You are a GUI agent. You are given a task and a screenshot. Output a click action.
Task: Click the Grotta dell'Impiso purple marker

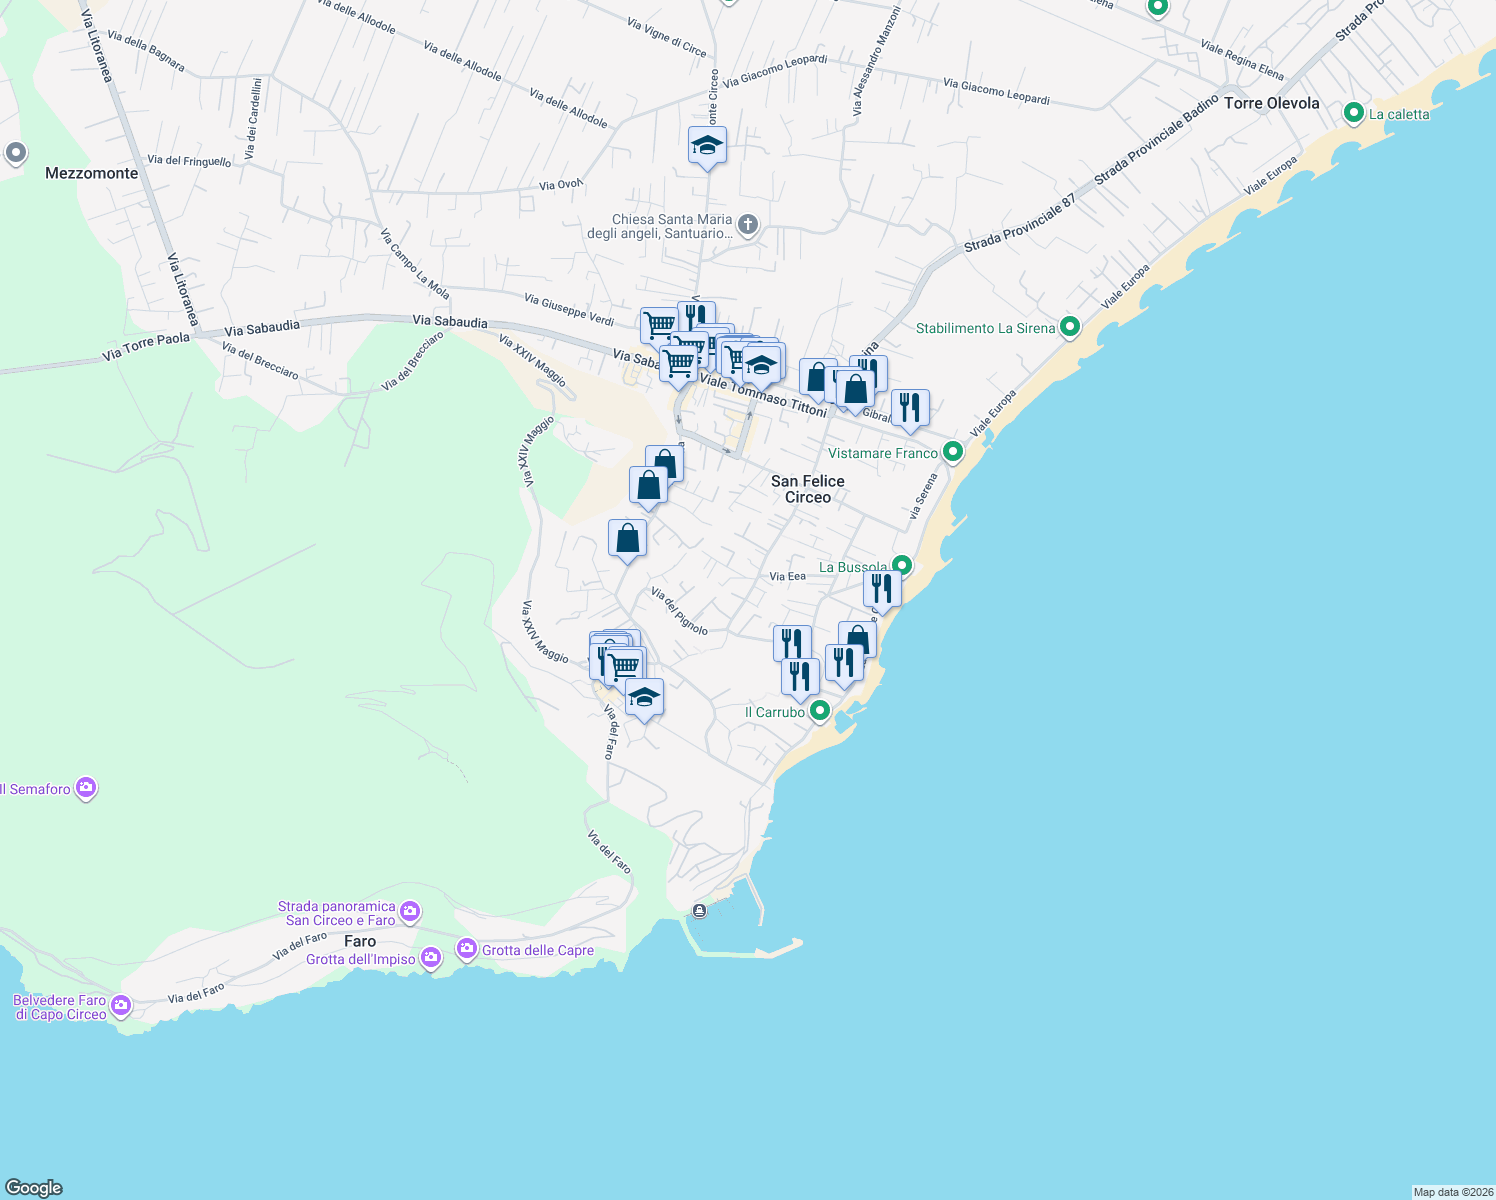coord(430,956)
